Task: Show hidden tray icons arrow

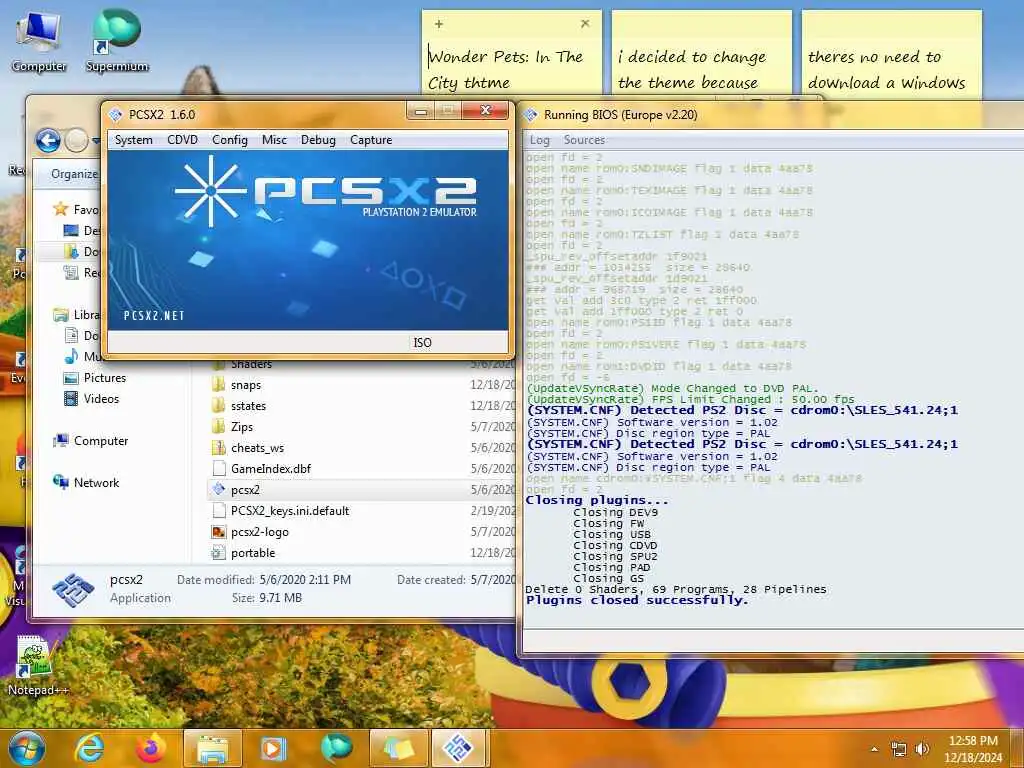Action: pos(874,749)
